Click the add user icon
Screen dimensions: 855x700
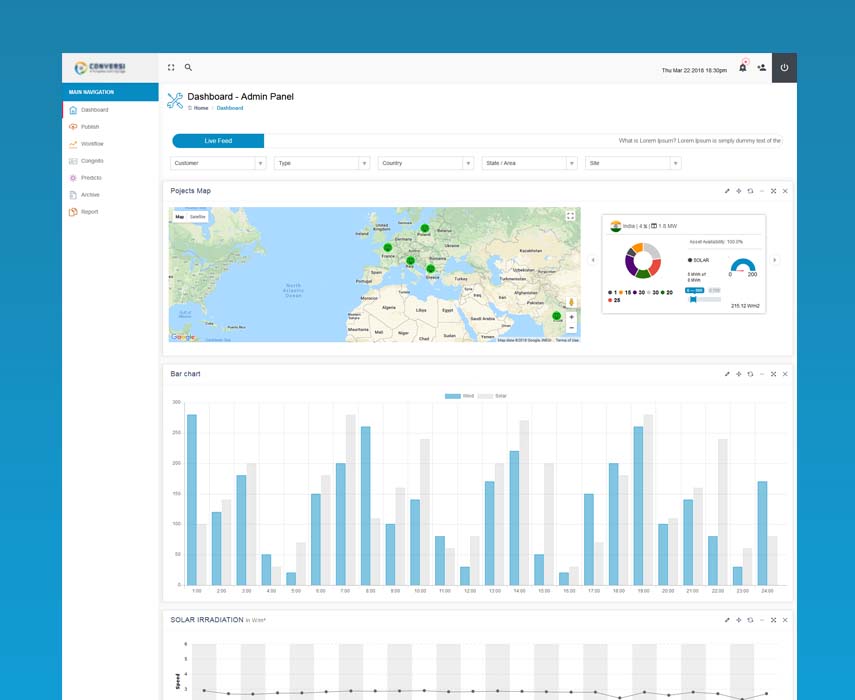coord(761,68)
